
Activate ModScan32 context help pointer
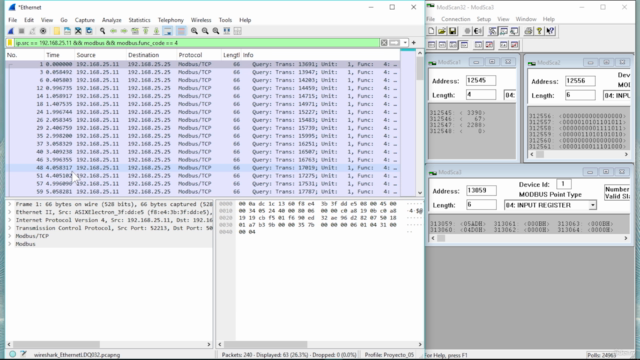coord(550,31)
